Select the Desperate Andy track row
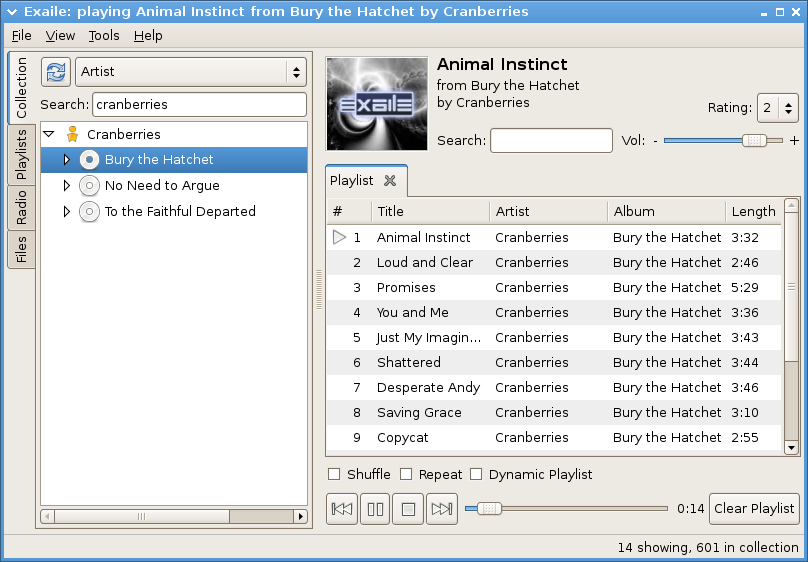Viewport: 808px width, 562px height. 554,387
